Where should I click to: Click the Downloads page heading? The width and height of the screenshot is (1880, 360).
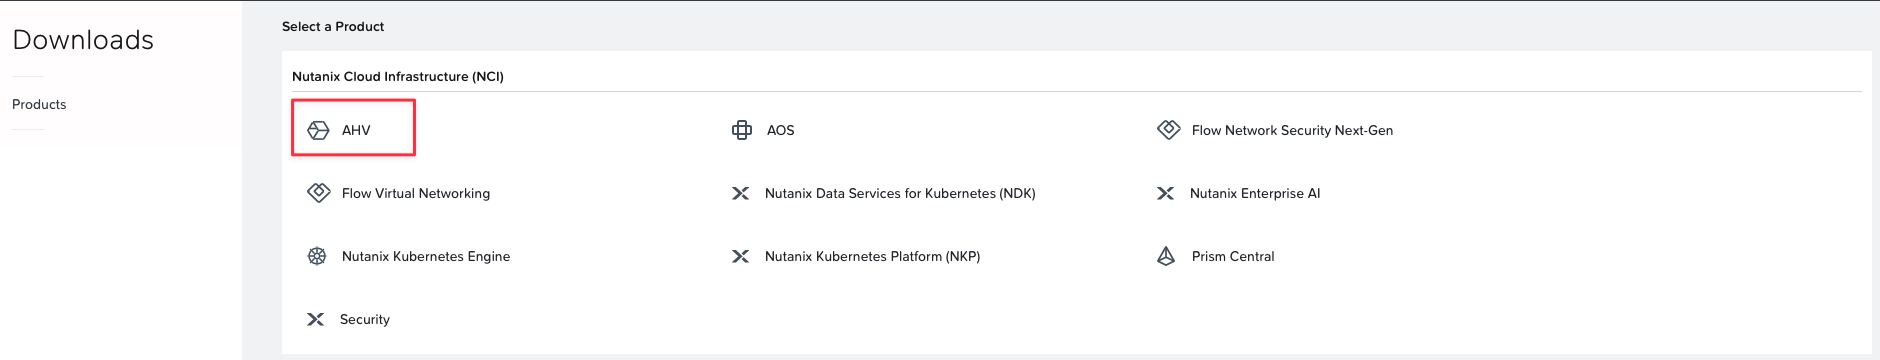coord(83,40)
